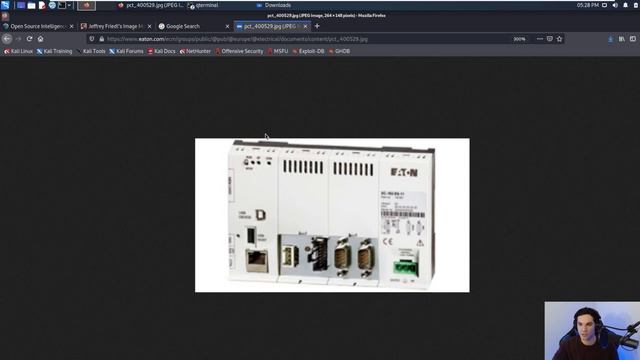Go to the Firefox home page

[x=40, y=39]
